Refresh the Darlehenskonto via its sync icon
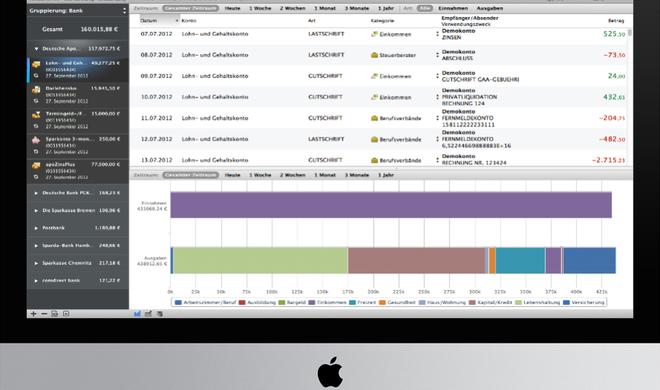 click(36, 101)
